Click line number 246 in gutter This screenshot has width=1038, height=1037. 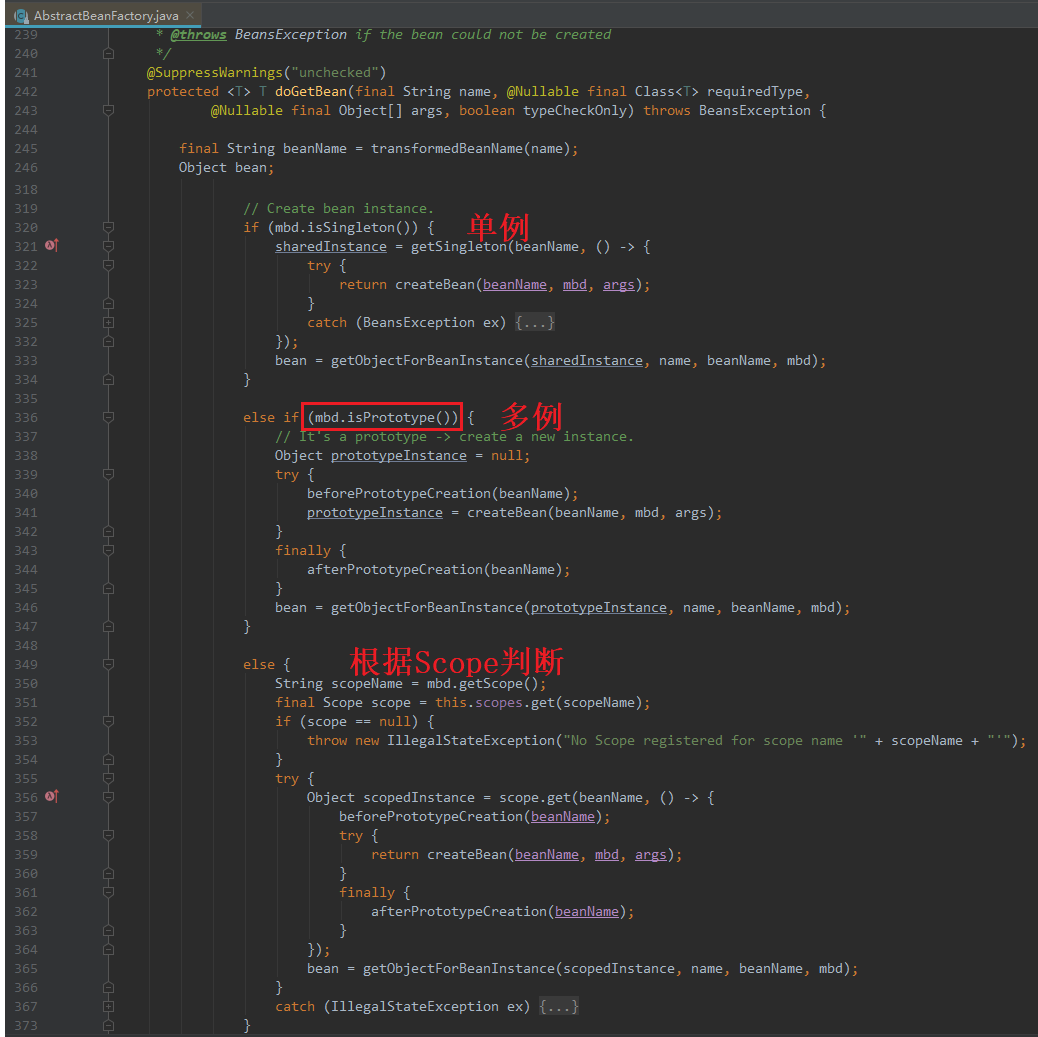coord(26,168)
